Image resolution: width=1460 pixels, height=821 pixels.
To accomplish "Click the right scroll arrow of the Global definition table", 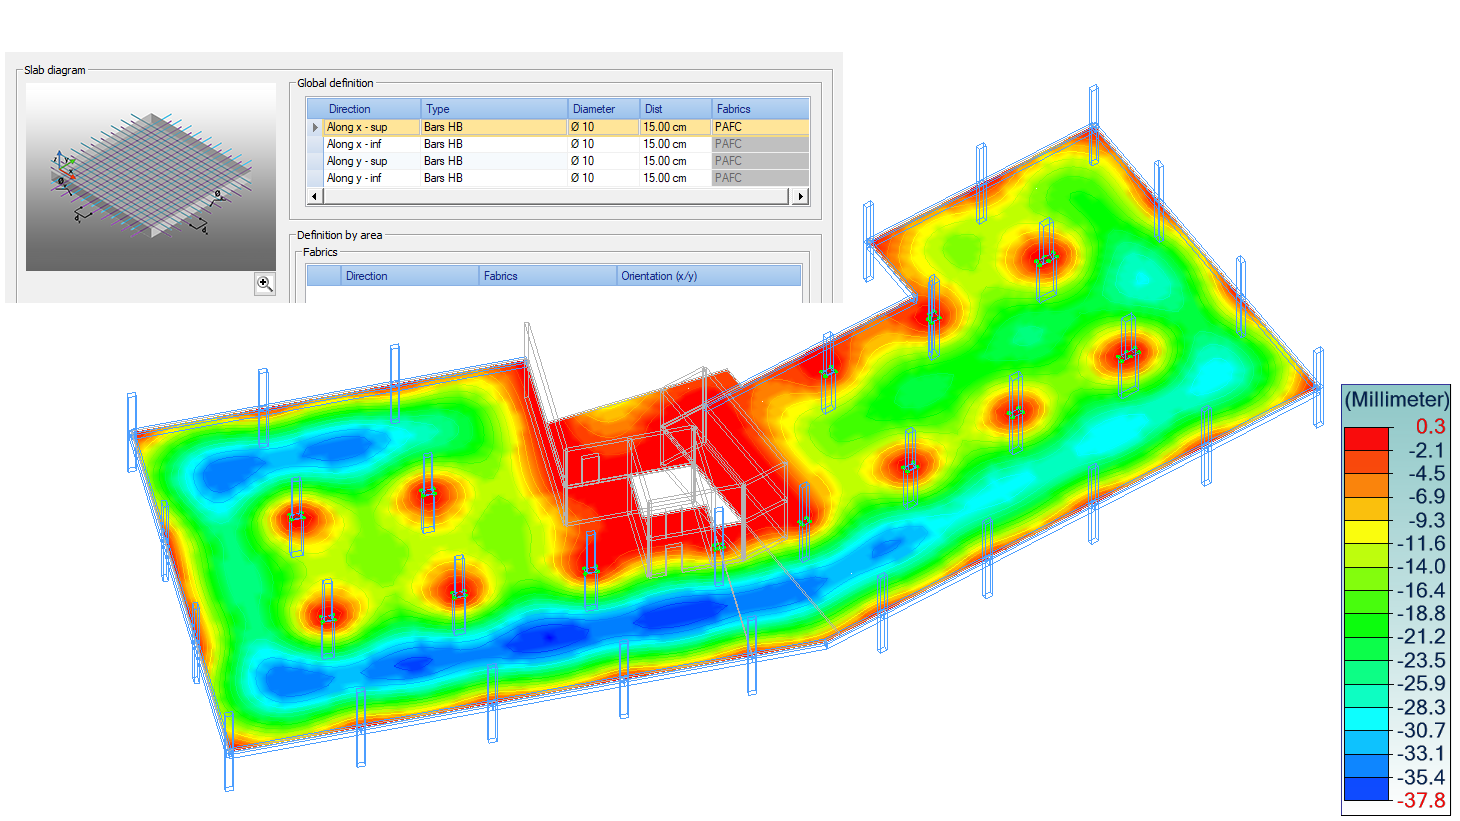I will click(x=800, y=197).
